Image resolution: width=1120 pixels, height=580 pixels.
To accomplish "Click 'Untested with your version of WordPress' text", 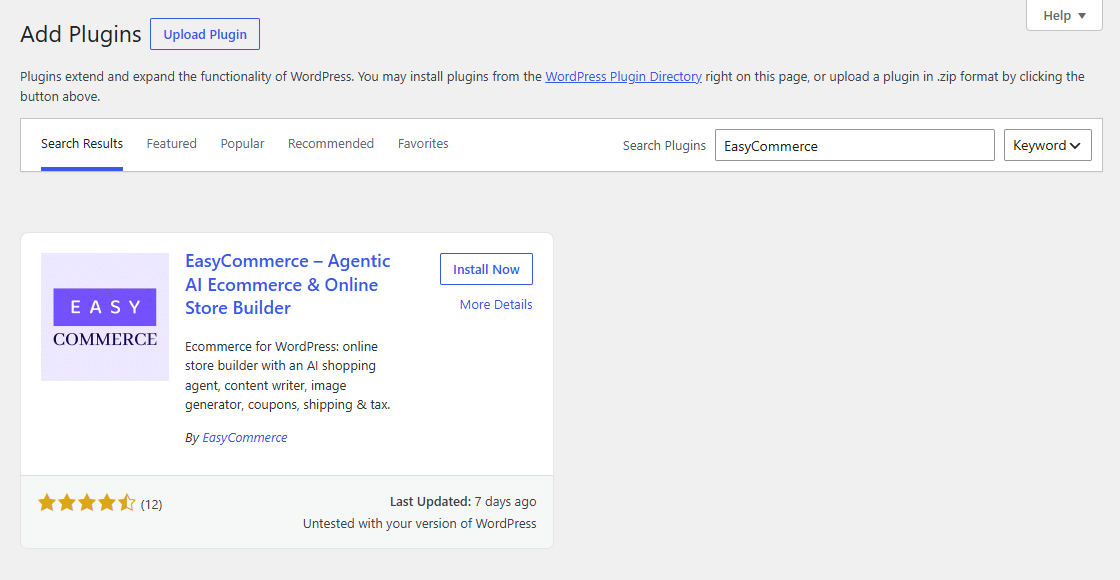I will [419, 524].
